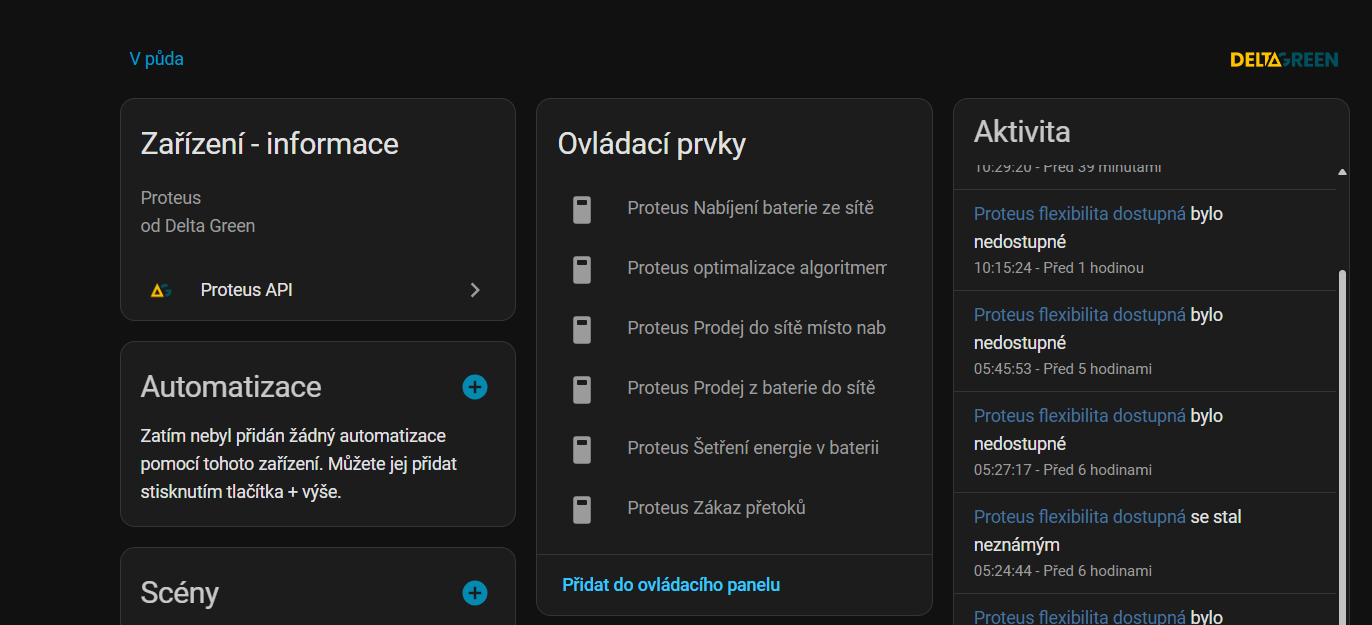This screenshot has height=625, width=1372.
Task: Click Přidat do ovládacího panelu
Action: pos(671,585)
